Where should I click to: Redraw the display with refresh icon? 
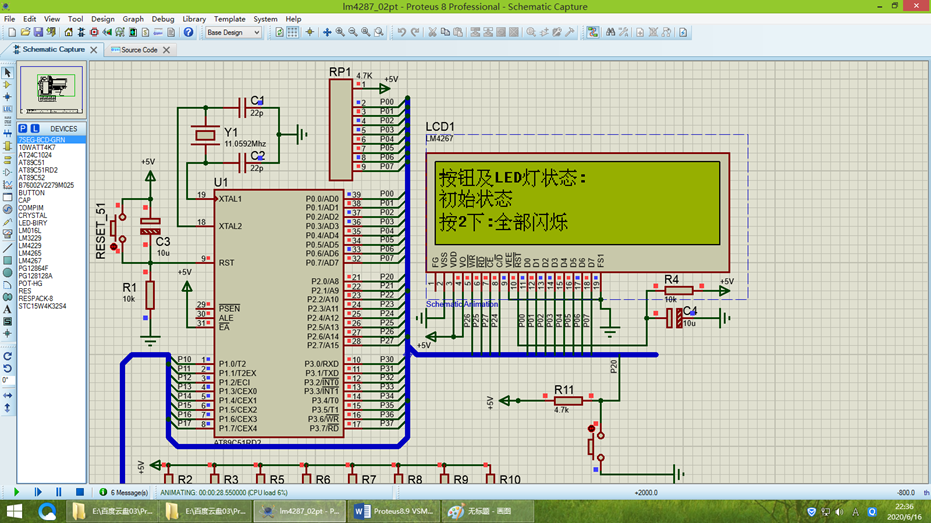[x=279, y=32]
